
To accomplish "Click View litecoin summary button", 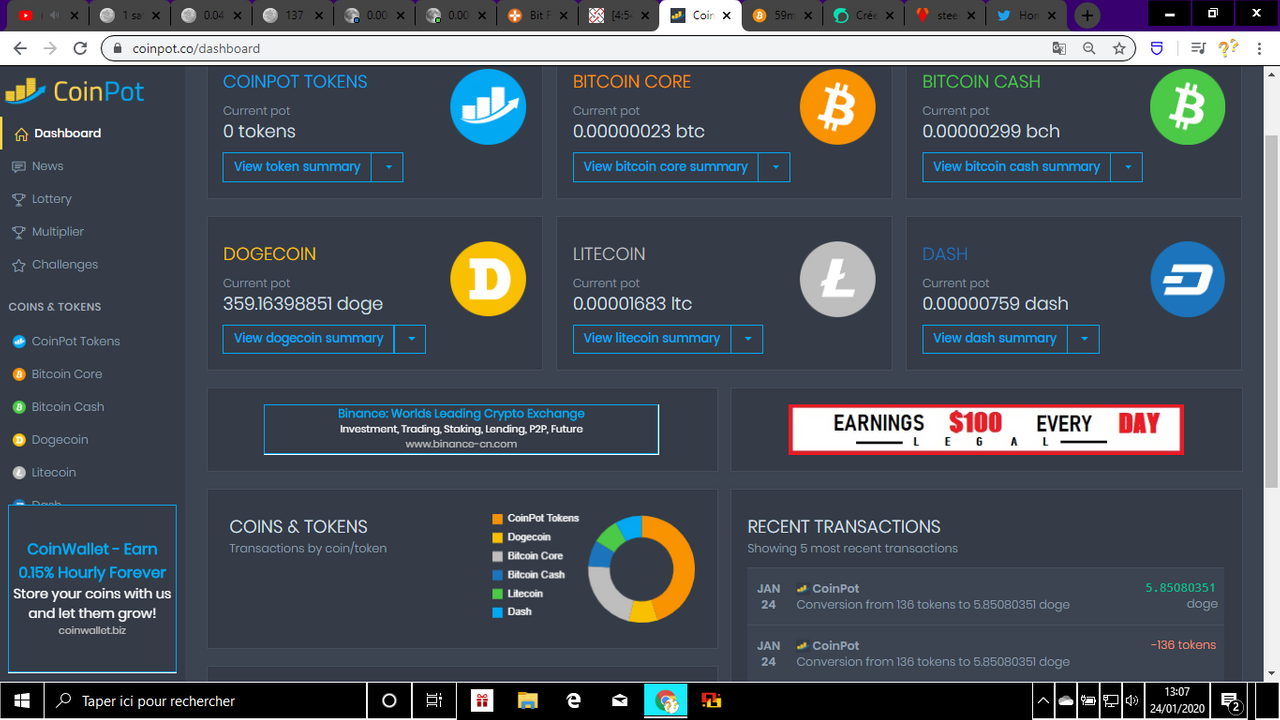I will (x=652, y=339).
